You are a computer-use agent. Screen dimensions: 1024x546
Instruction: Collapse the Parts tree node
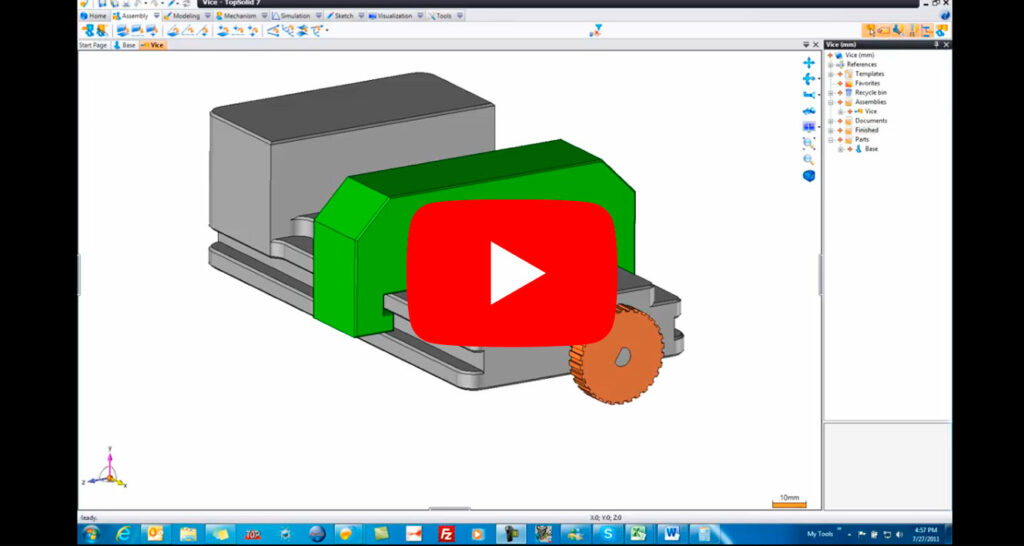pyautogui.click(x=831, y=139)
